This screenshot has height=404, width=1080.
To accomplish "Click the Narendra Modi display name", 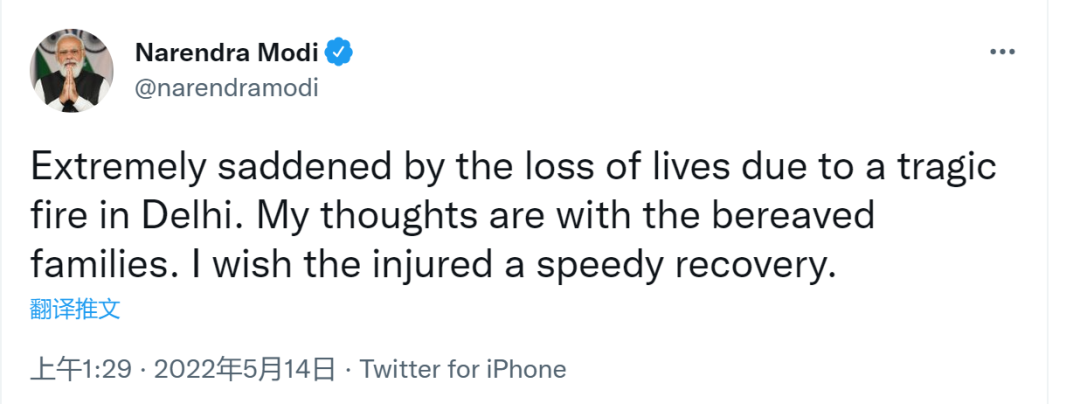I will pos(229,51).
